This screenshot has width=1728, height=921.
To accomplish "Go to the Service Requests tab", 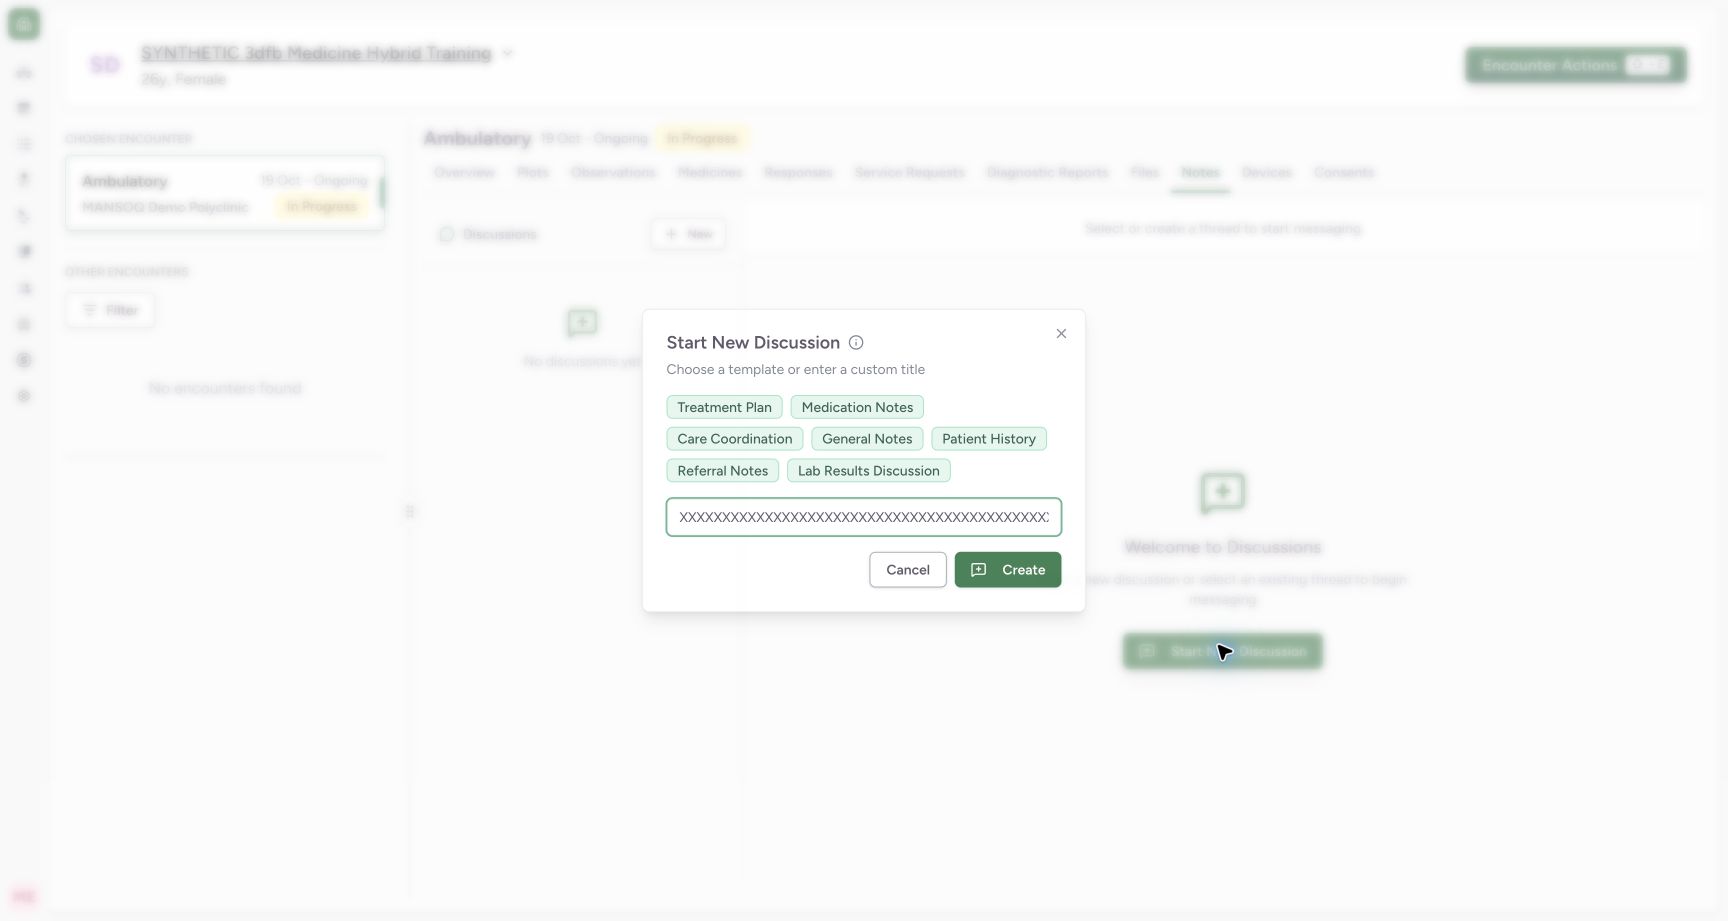I will (910, 173).
